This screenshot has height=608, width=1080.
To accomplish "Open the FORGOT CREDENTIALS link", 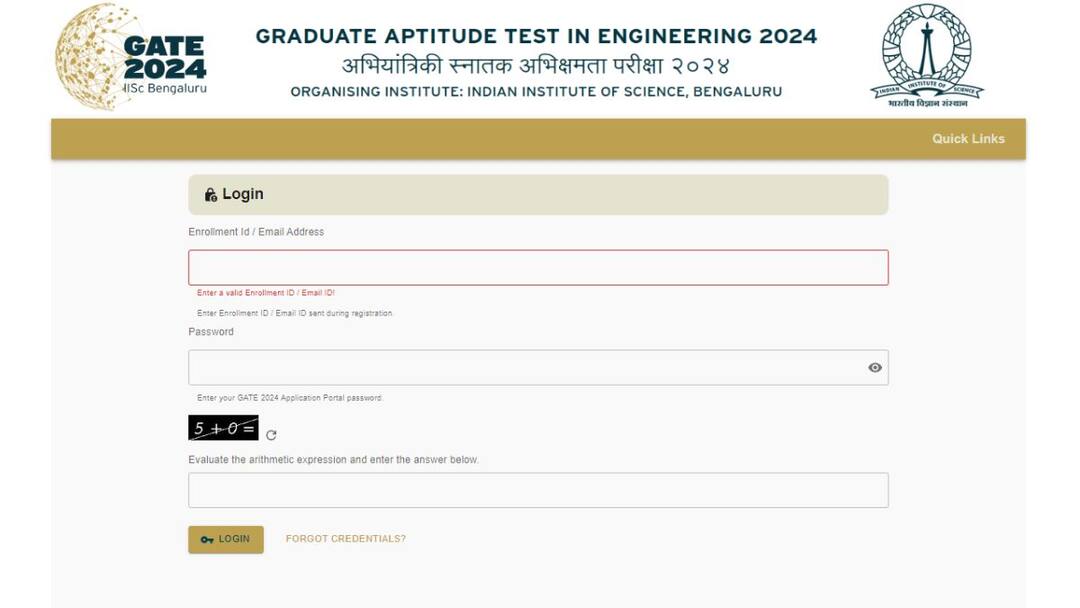I will pyautogui.click(x=345, y=539).
